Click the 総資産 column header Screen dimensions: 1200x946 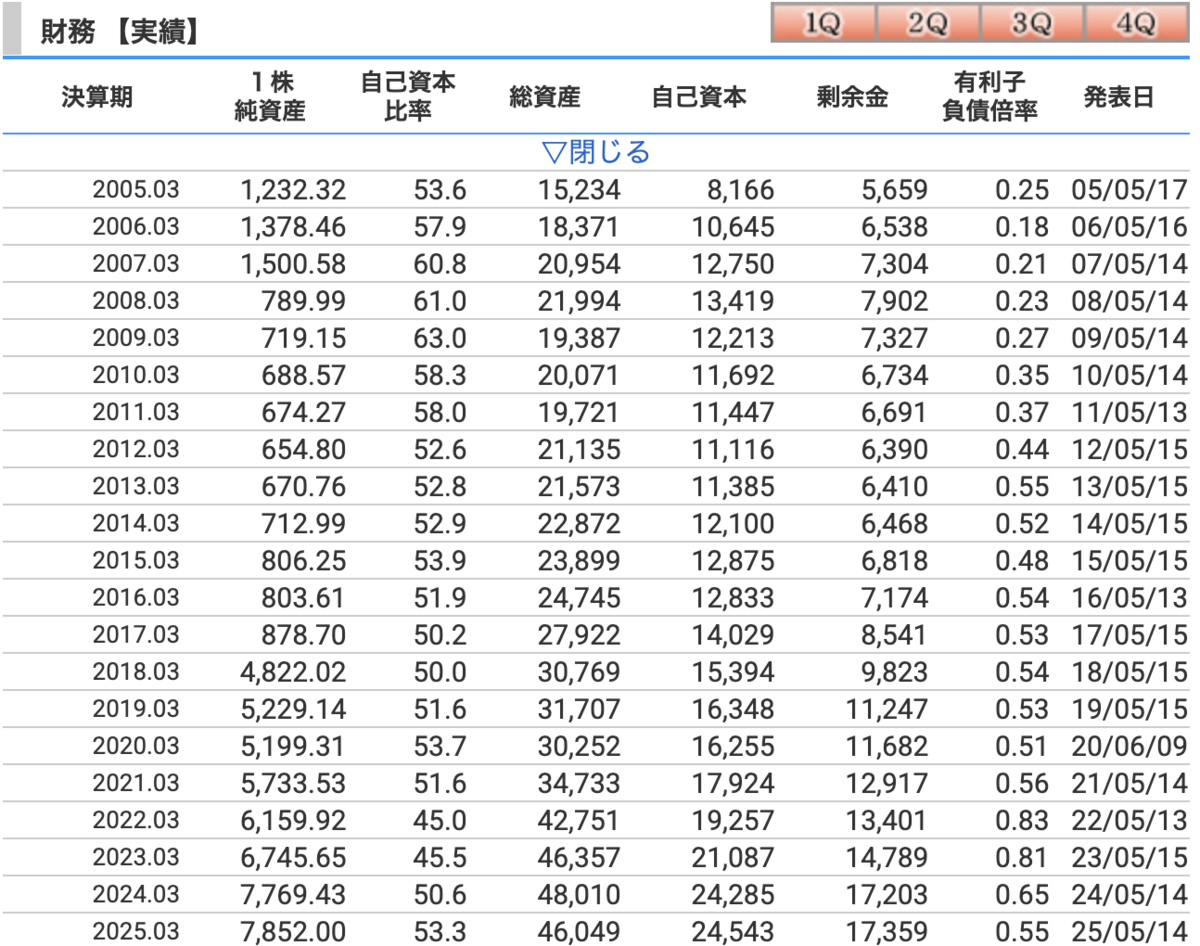(x=545, y=97)
